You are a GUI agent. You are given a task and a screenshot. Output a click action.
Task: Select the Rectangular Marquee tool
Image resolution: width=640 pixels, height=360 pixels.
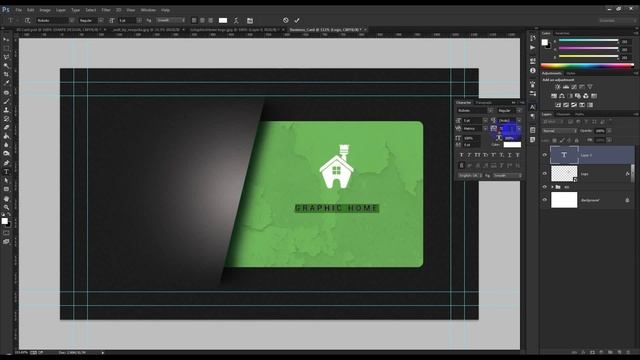click(x=6, y=48)
